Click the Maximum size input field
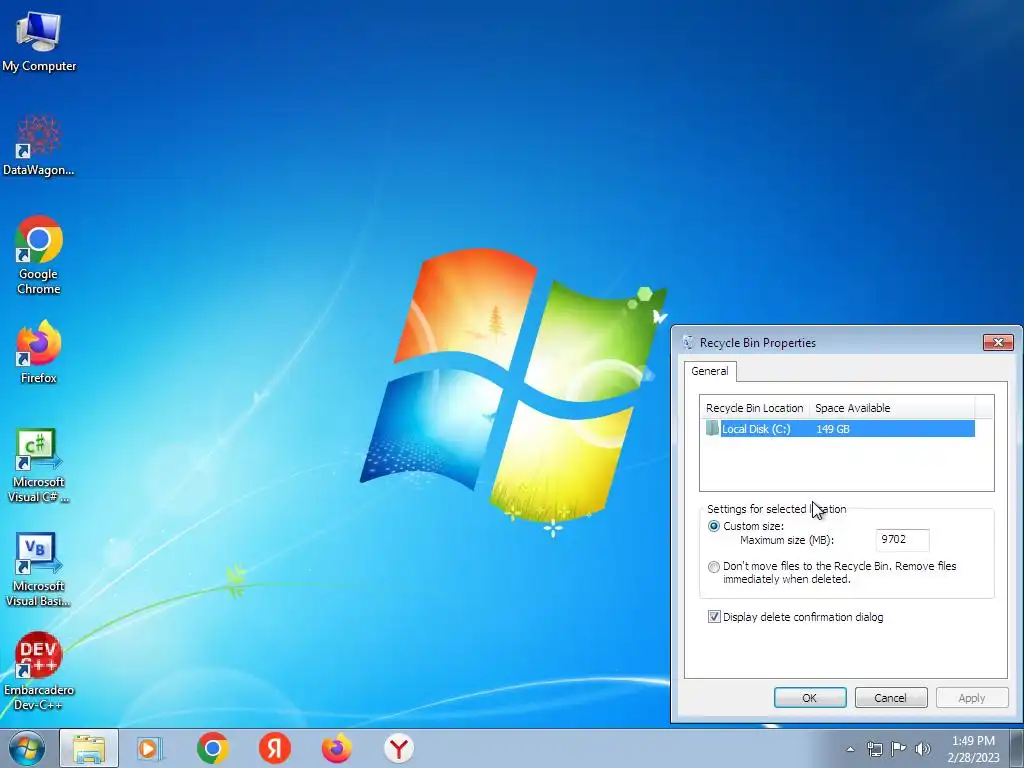1024x768 pixels. (902, 539)
